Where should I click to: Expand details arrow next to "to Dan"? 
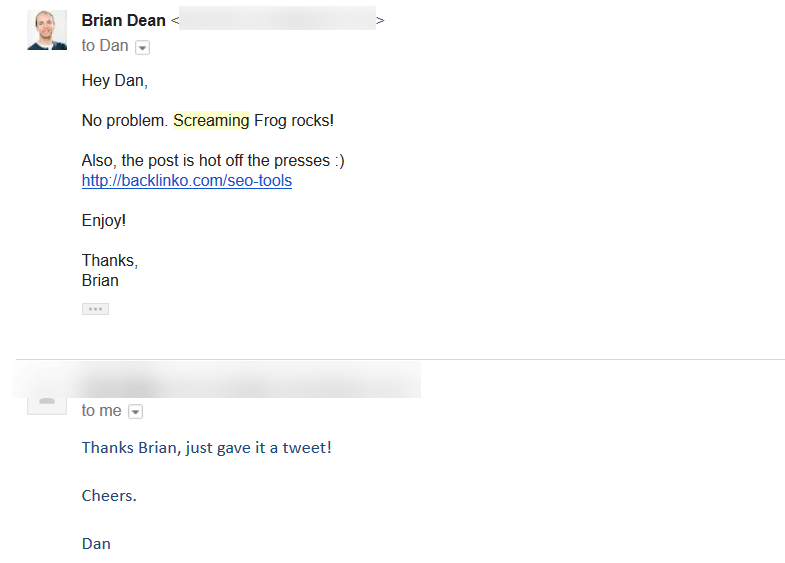(141, 47)
